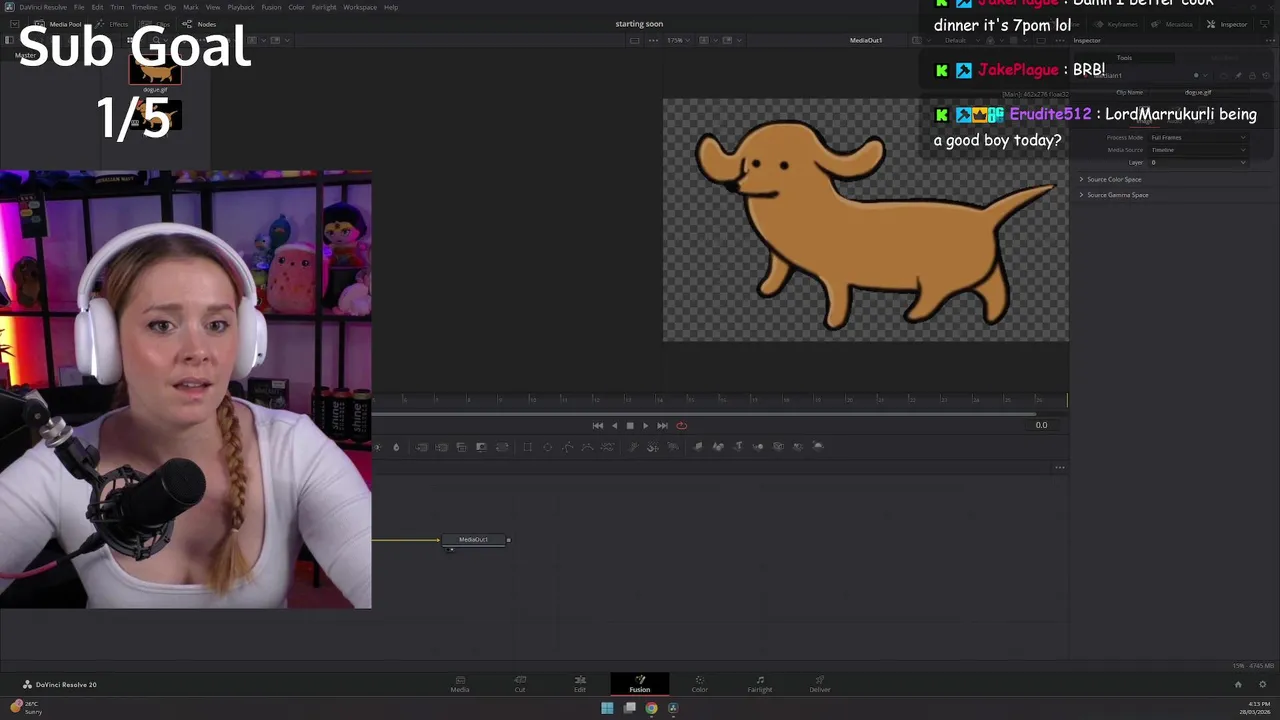Play the composition in reverse
Viewport: 1280px width, 720px height.
[614, 425]
